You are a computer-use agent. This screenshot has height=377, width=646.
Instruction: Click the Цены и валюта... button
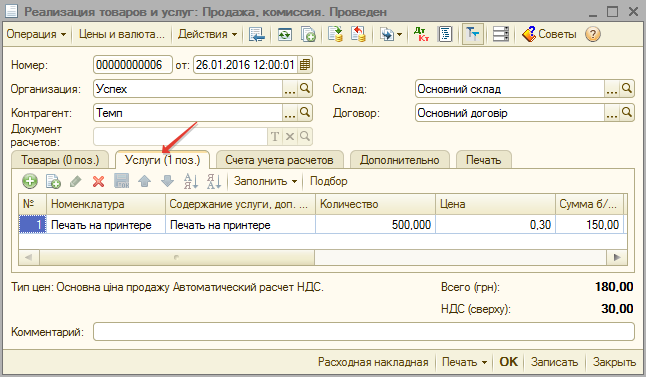122,34
